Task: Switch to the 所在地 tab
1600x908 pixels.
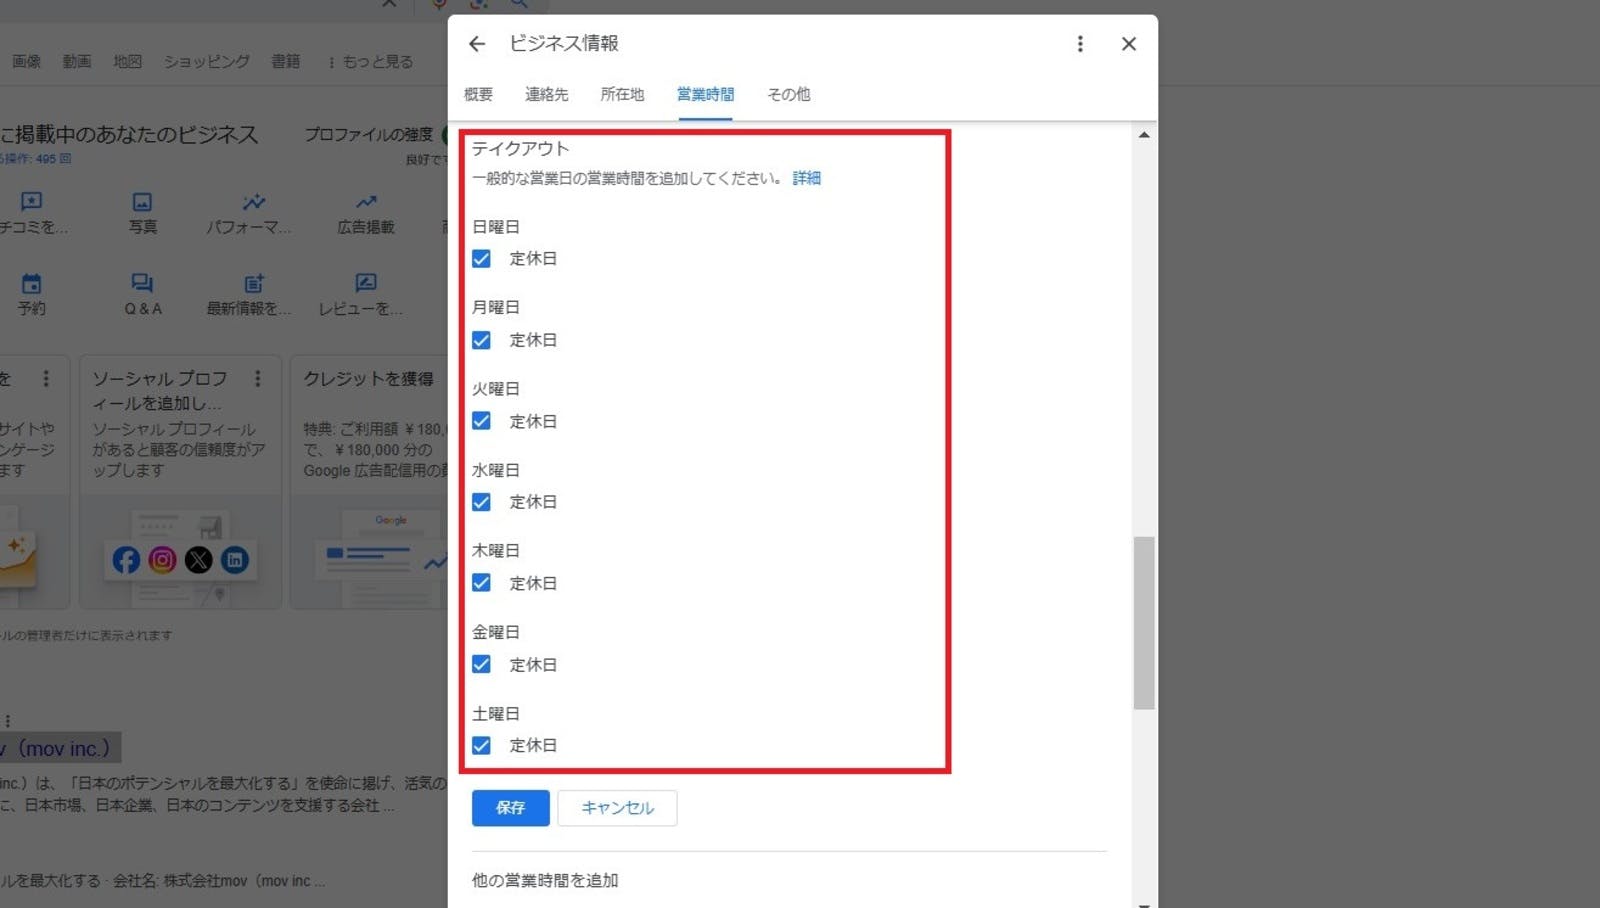Action: pos(622,94)
